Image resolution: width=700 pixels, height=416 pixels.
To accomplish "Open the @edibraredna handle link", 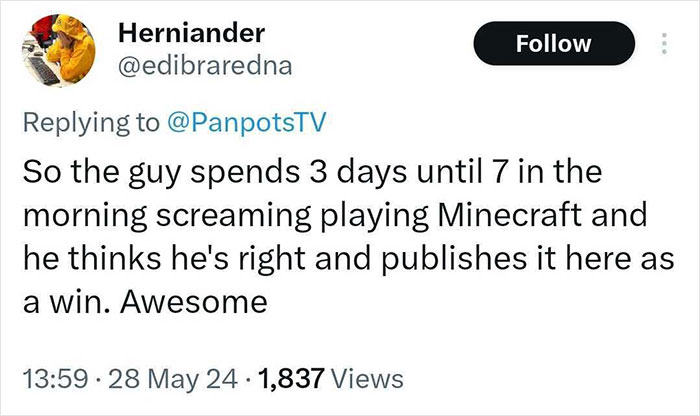I will point(205,66).
